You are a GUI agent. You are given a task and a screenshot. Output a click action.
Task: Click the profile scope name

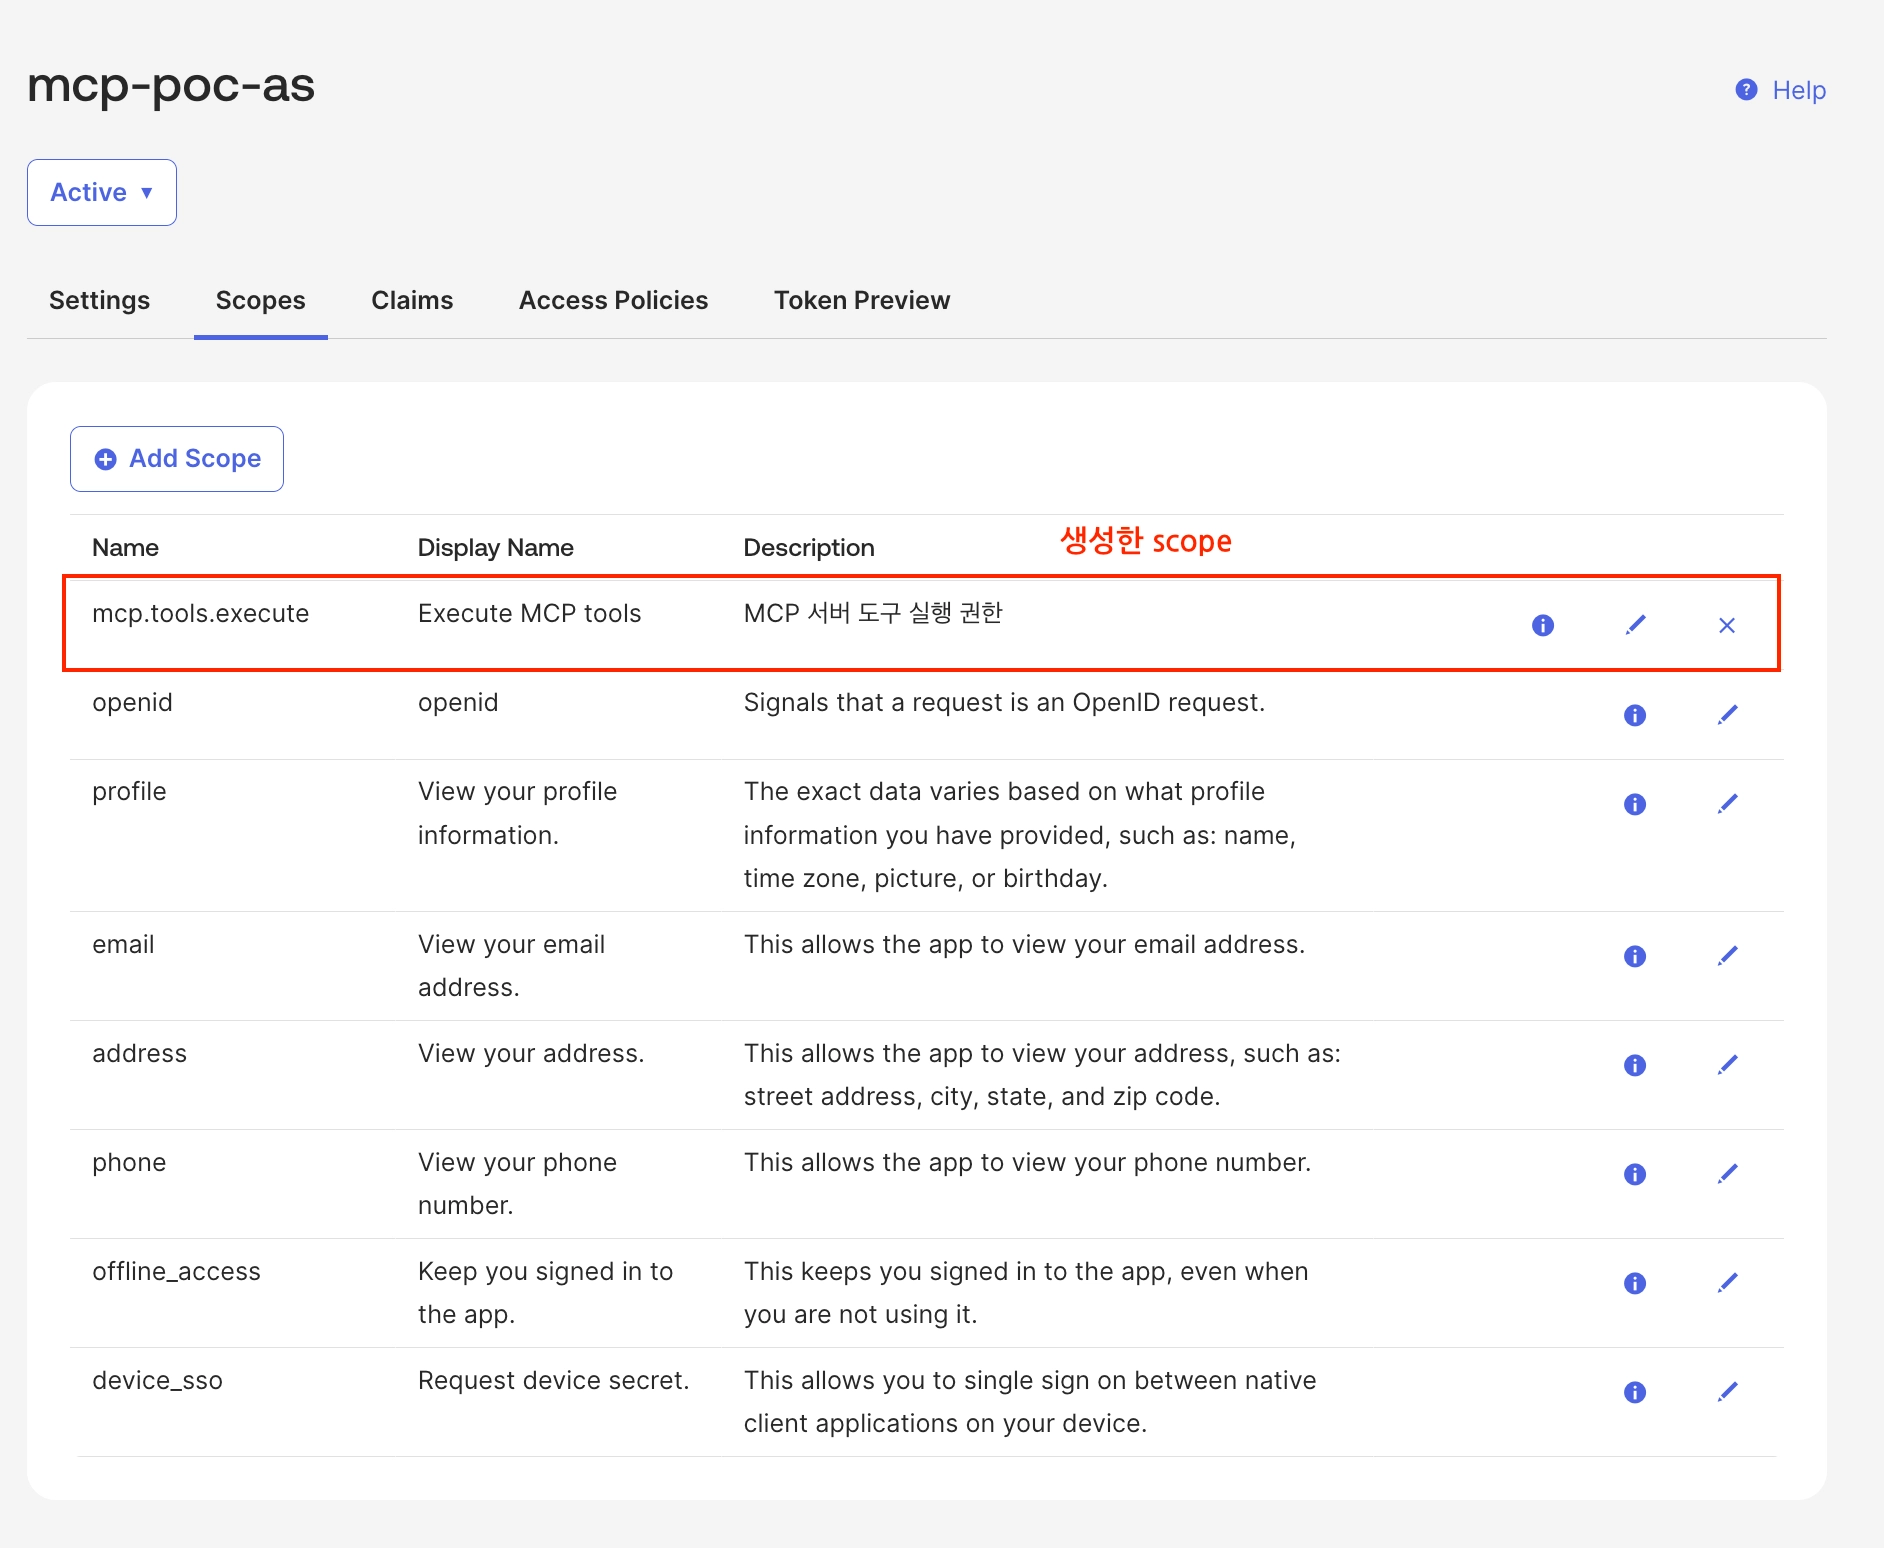pos(129,792)
